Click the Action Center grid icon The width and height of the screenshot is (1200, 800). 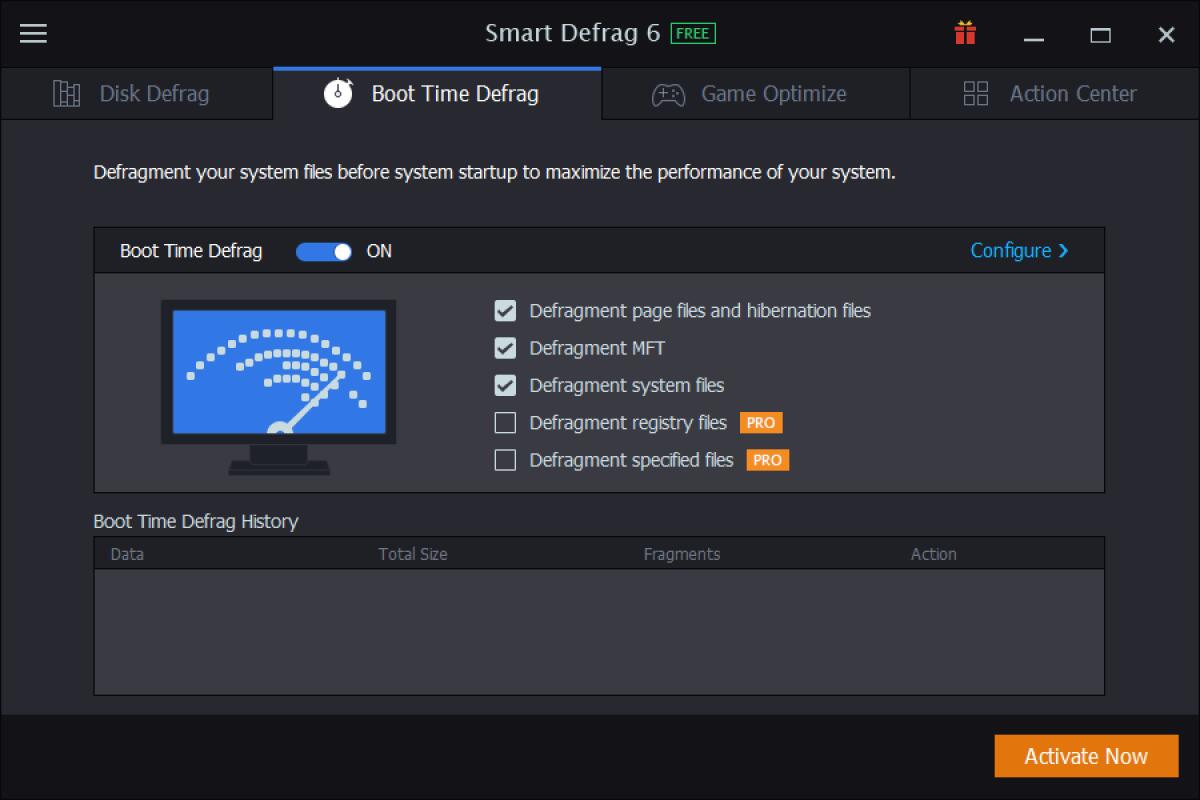974,93
